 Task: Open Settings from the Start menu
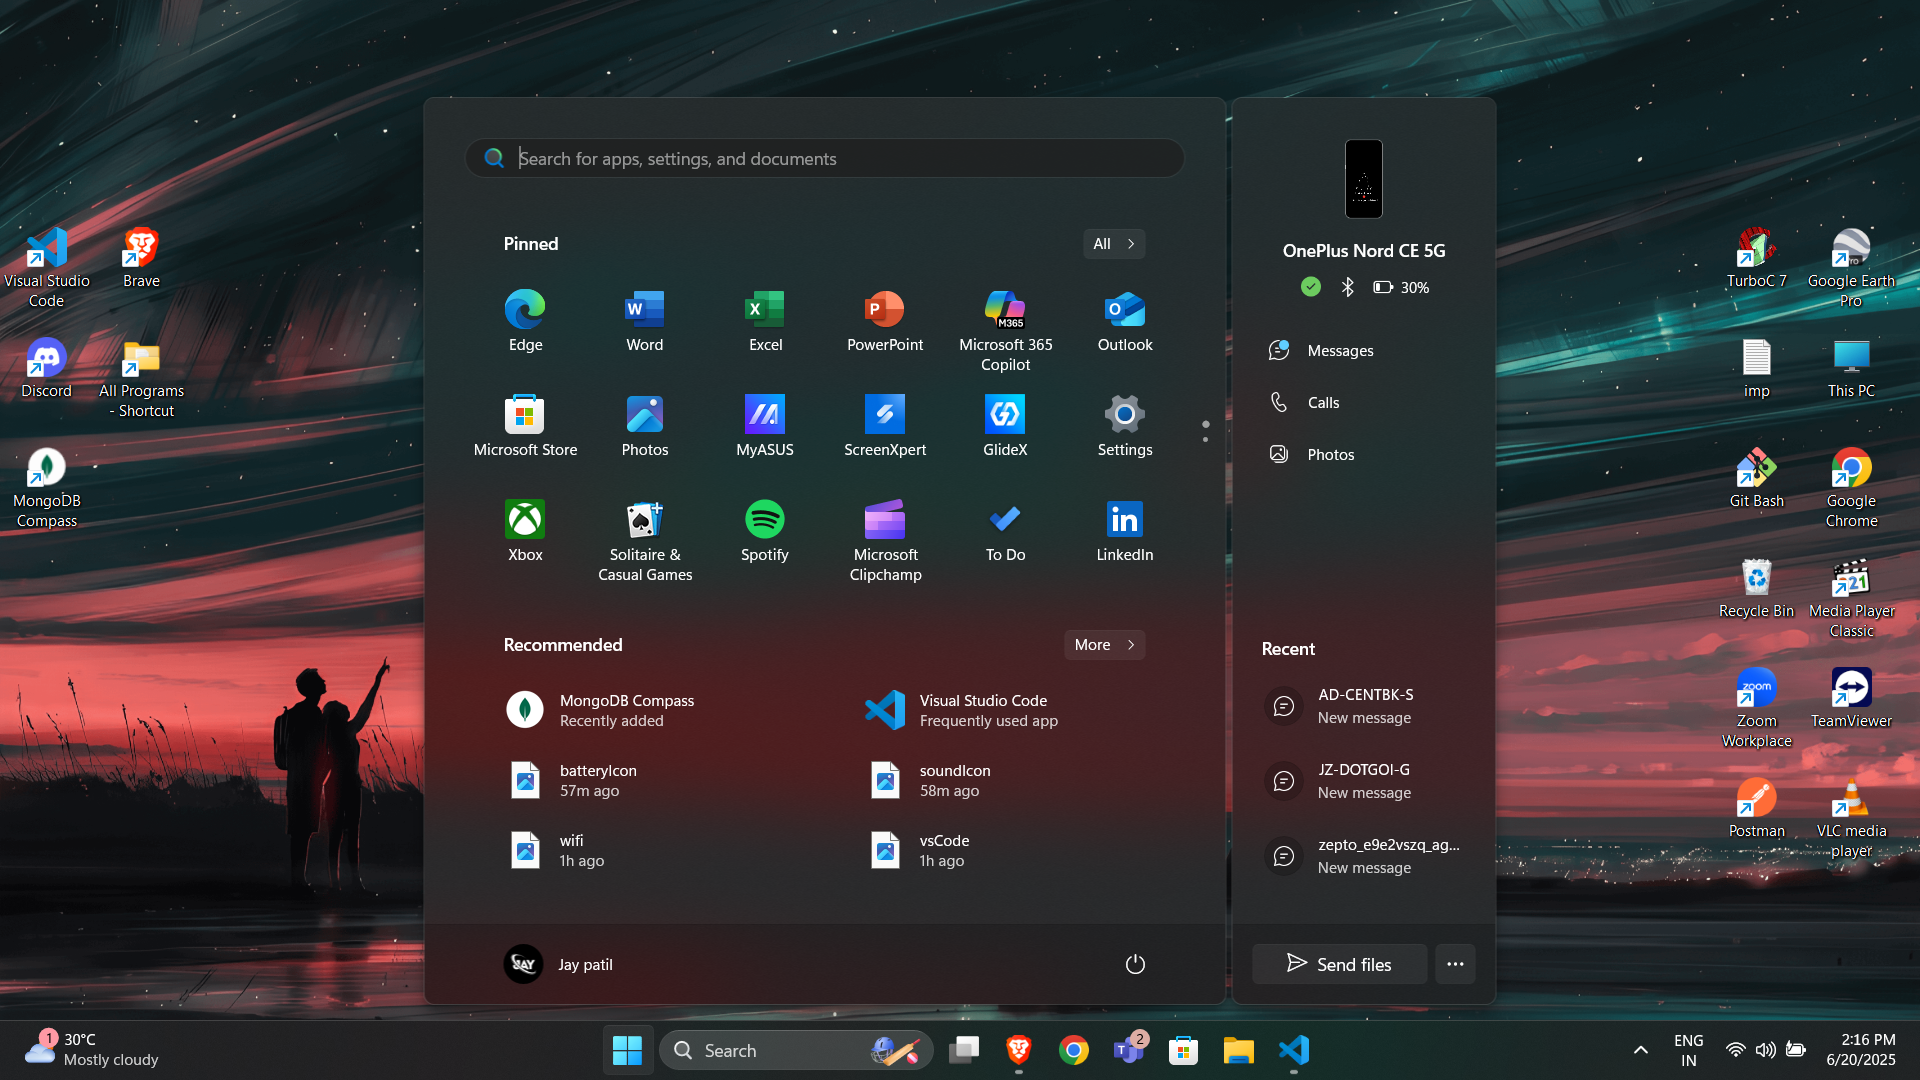tap(1125, 426)
